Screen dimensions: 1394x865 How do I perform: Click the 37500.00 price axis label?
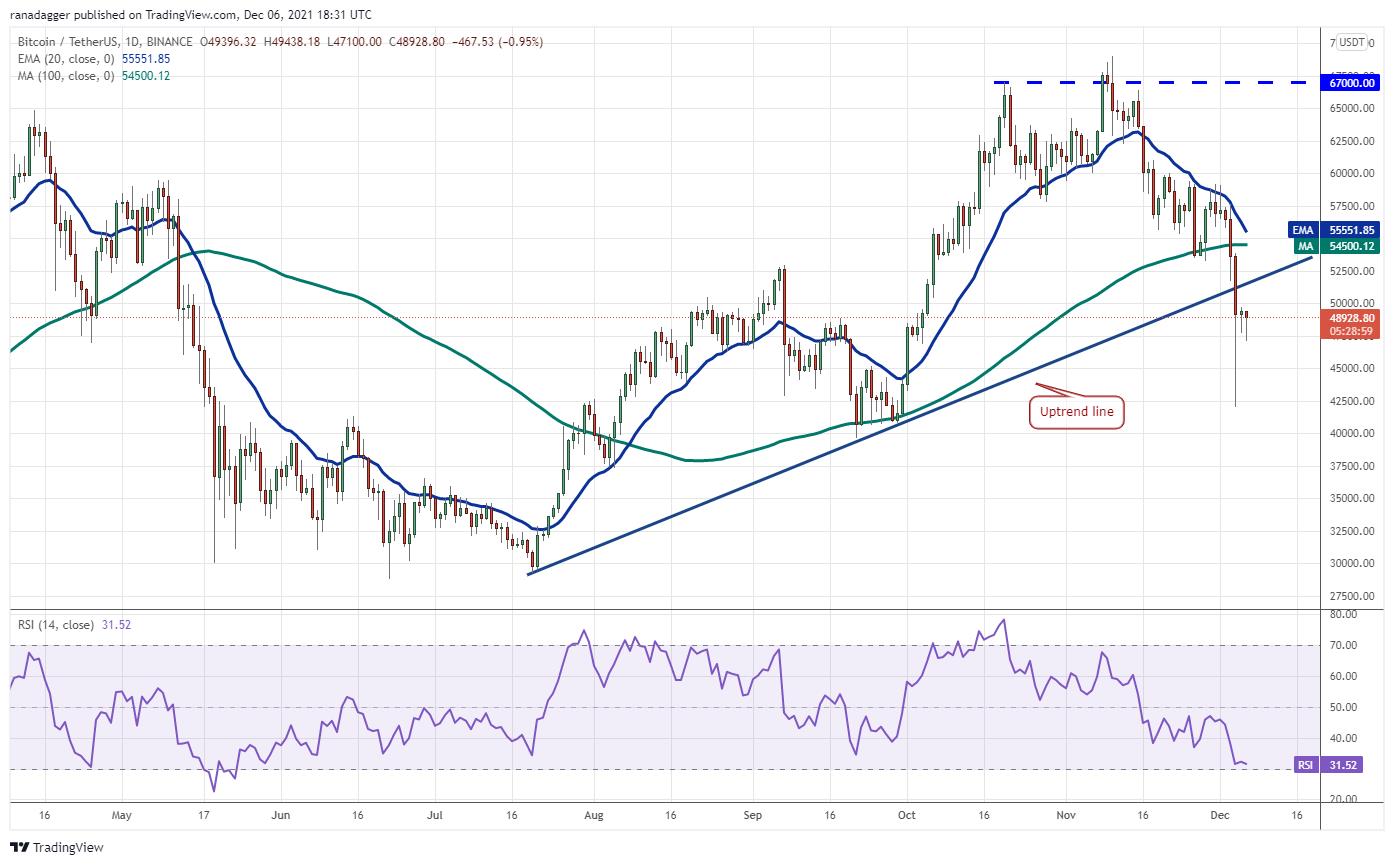click(x=1352, y=466)
